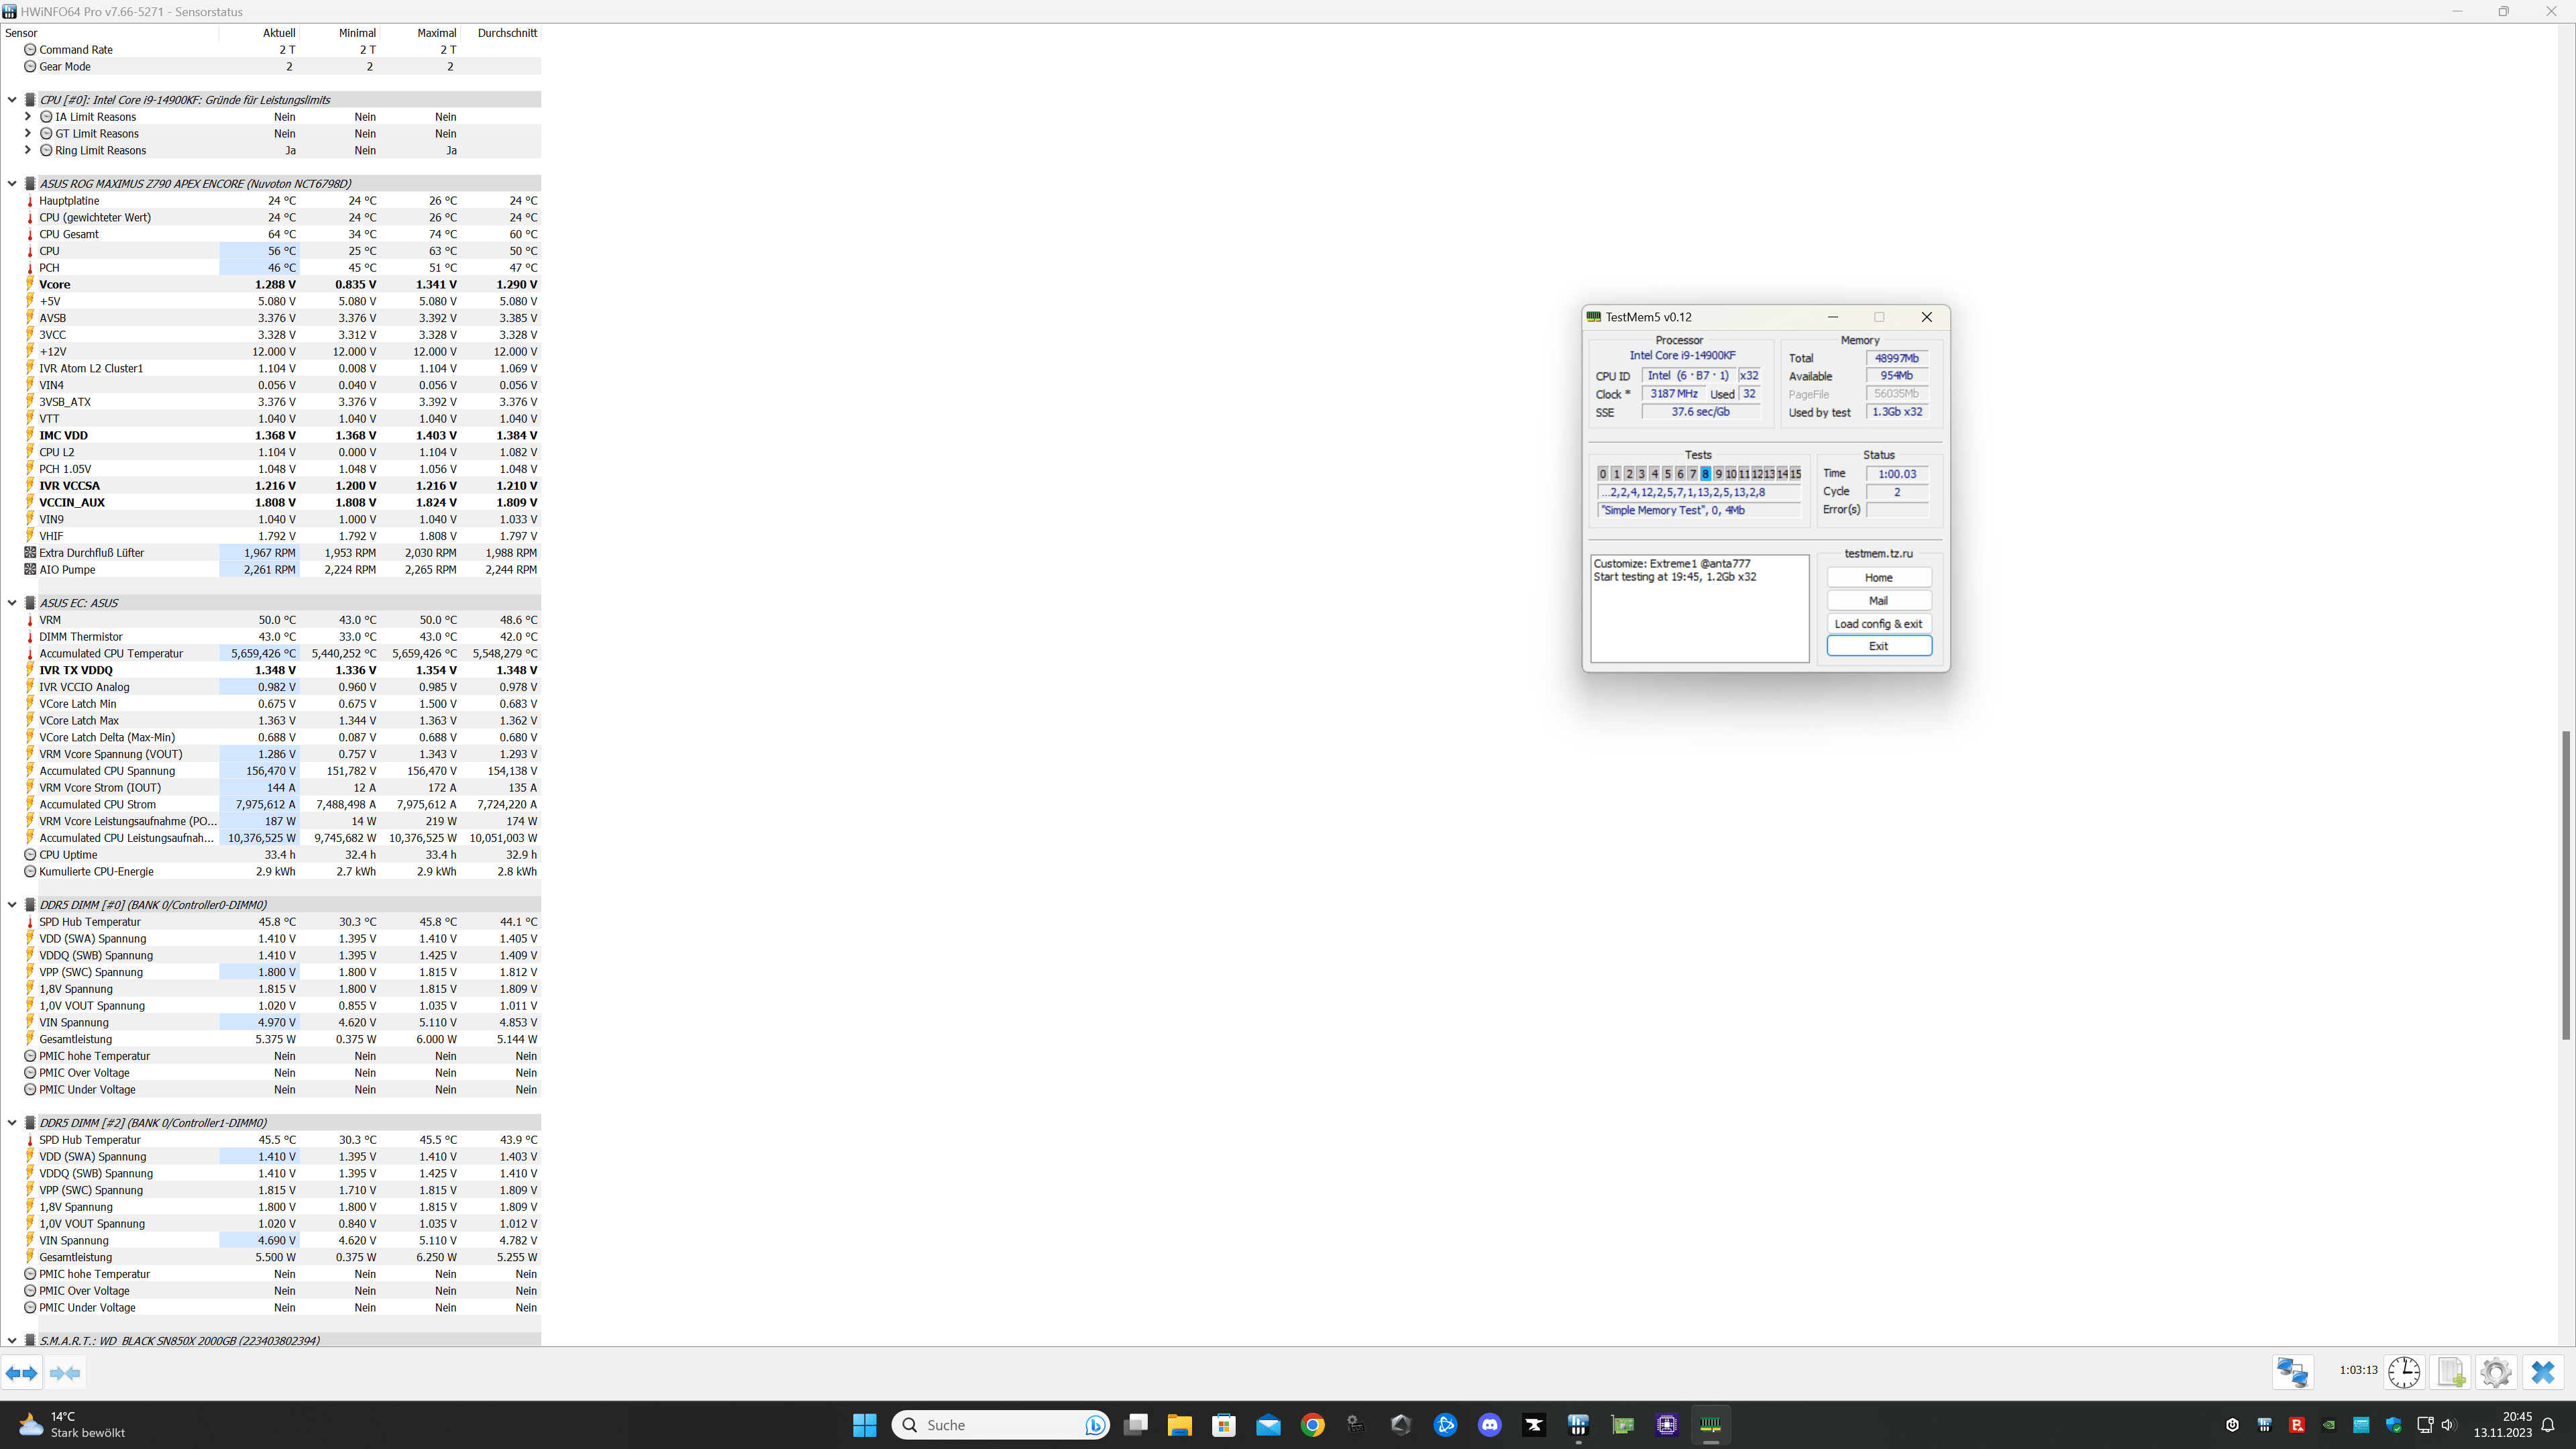Click the expand columns double-arrow icon

(x=21, y=1373)
